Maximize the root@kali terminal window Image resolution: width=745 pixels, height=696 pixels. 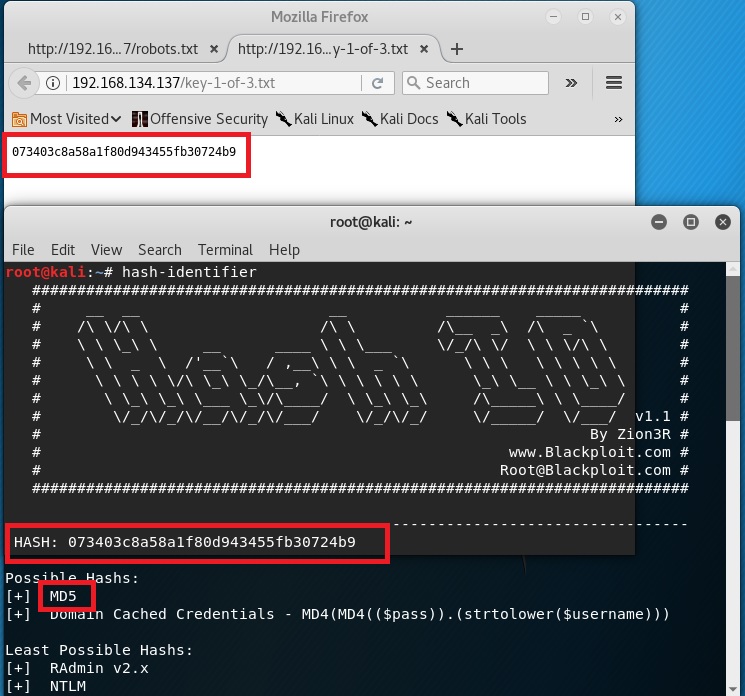690,222
